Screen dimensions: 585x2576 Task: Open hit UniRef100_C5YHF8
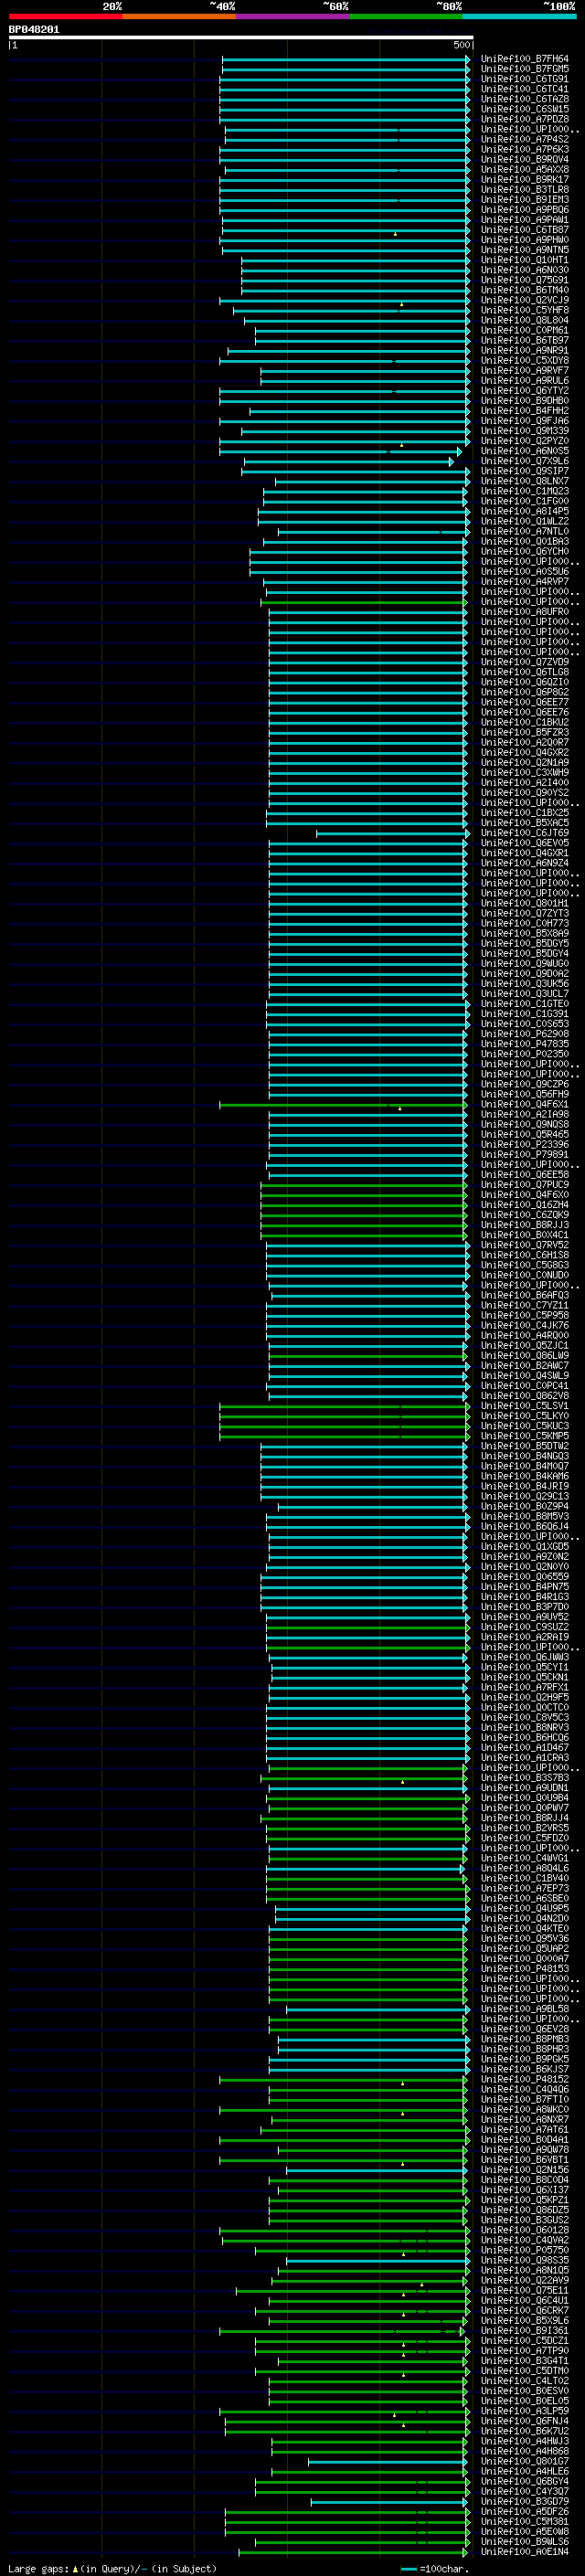(525, 311)
